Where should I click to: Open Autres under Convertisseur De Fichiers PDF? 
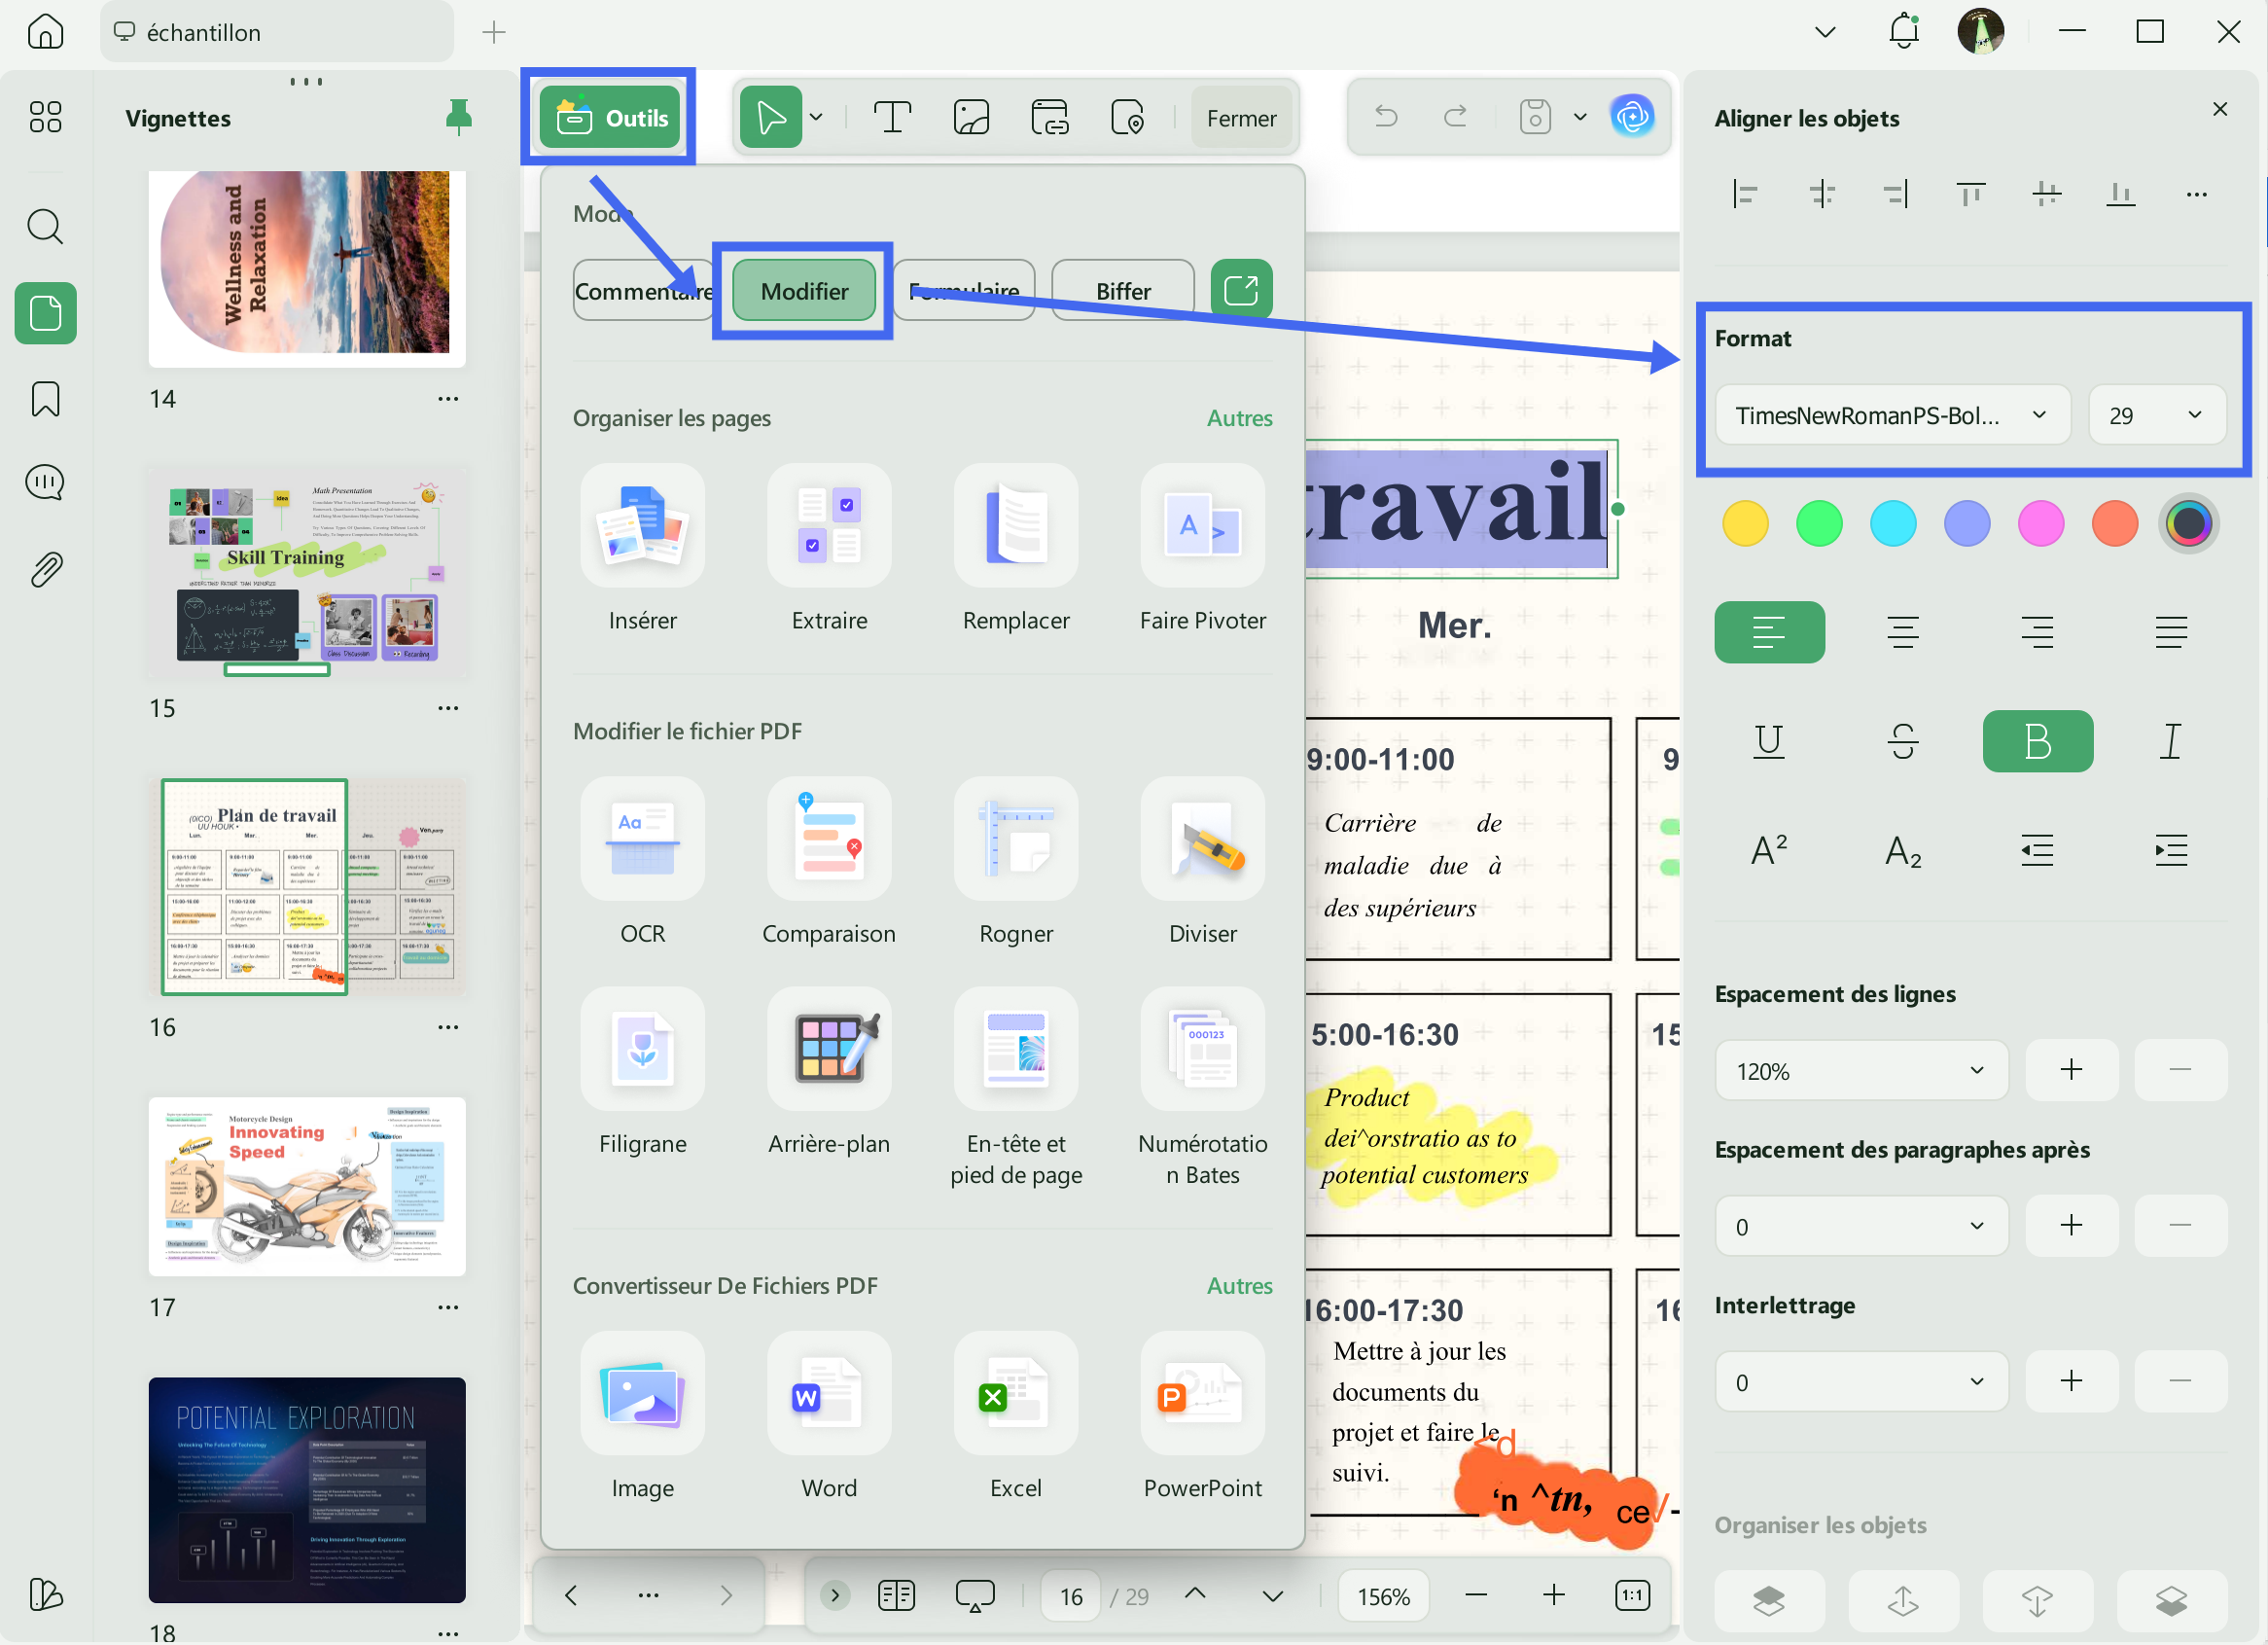(1239, 1286)
